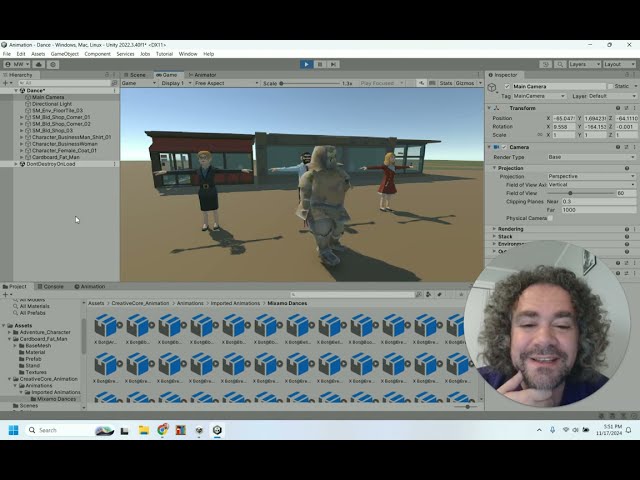Image resolution: width=640 pixels, height=480 pixels.
Task: Click the Project search by label icon
Action: [439, 295]
